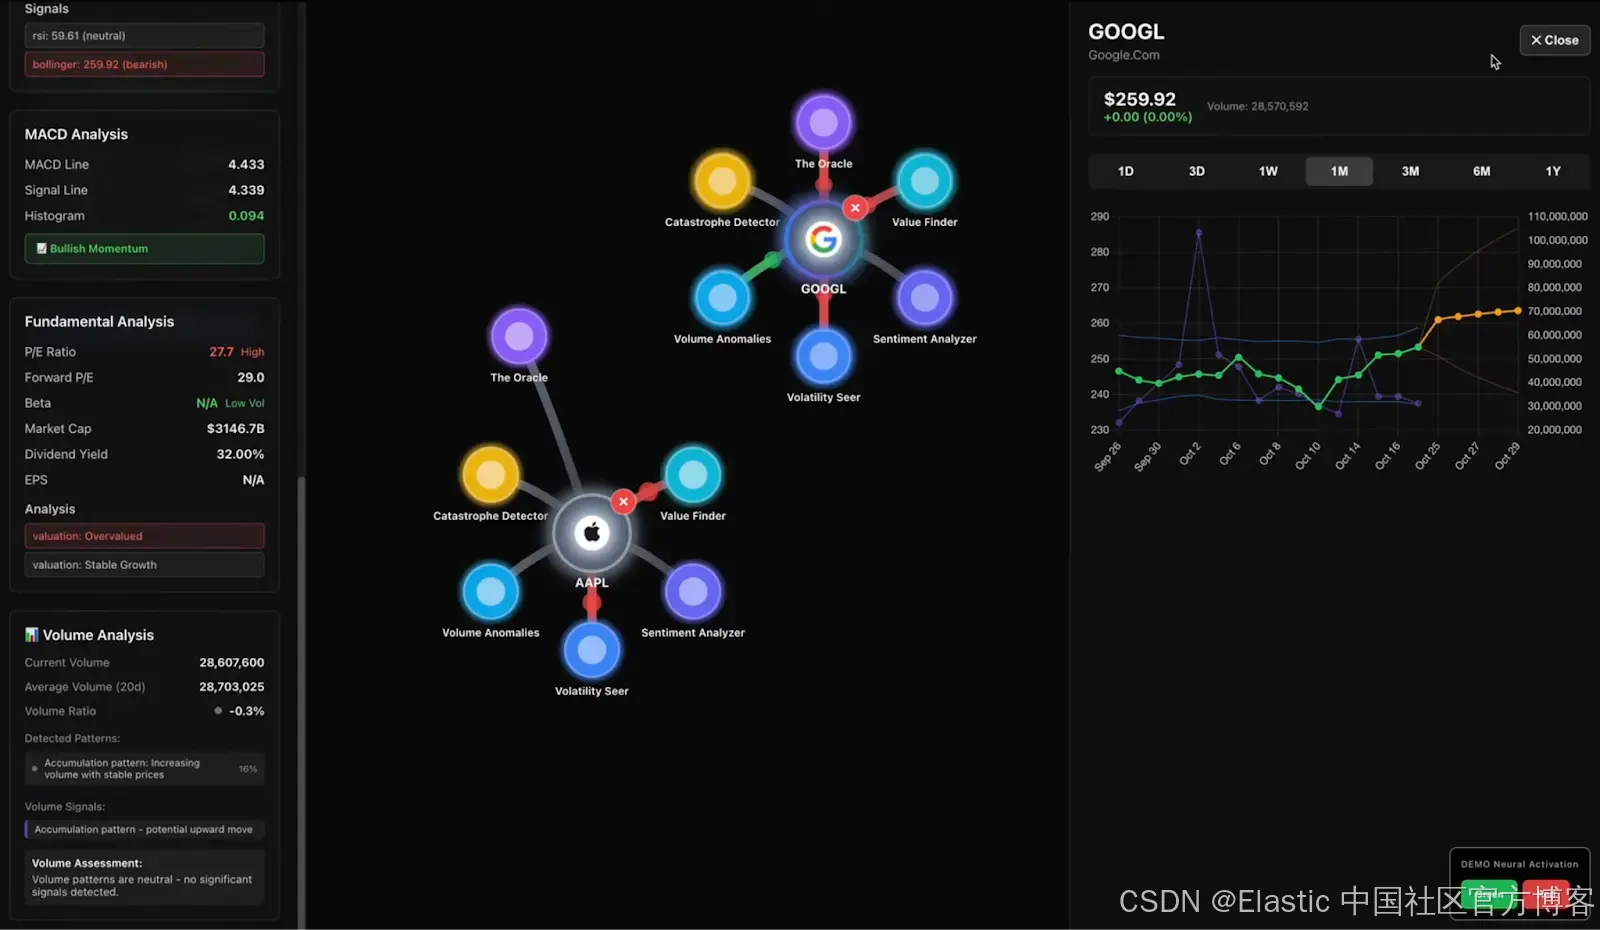Open Sentiment Analyzer node near GOOGL

(925, 298)
